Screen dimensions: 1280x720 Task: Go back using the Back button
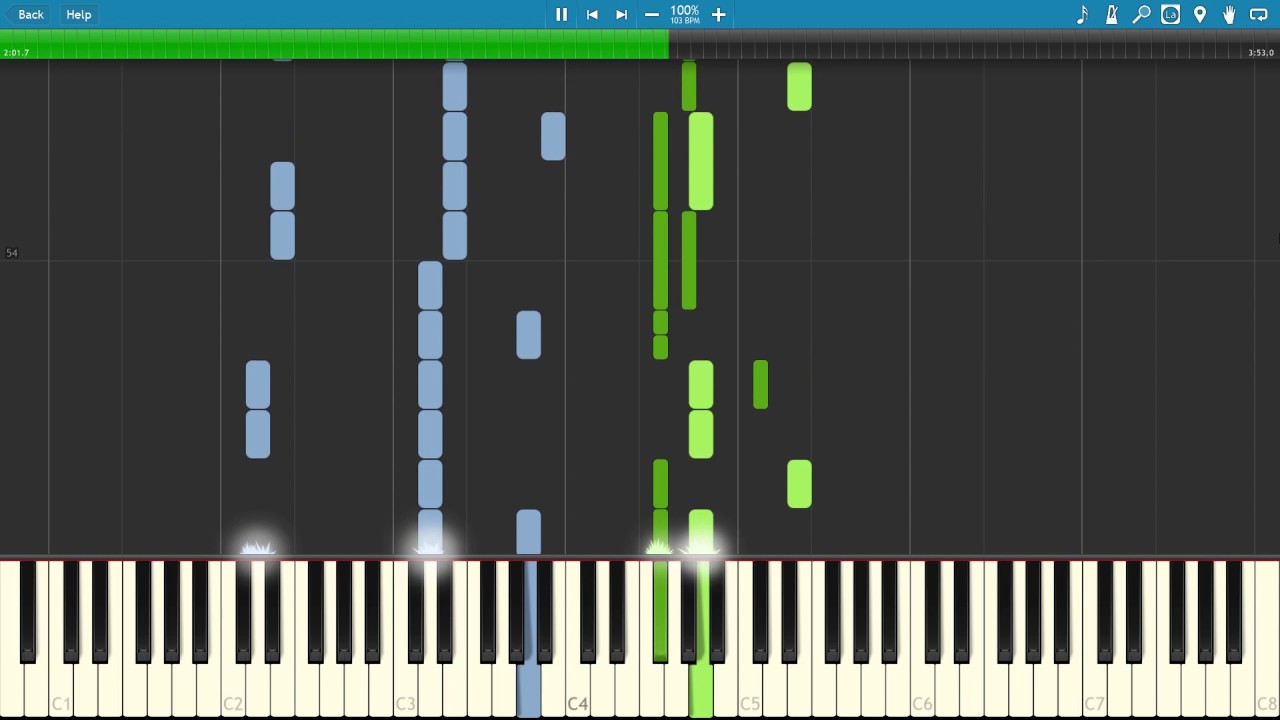click(x=26, y=14)
